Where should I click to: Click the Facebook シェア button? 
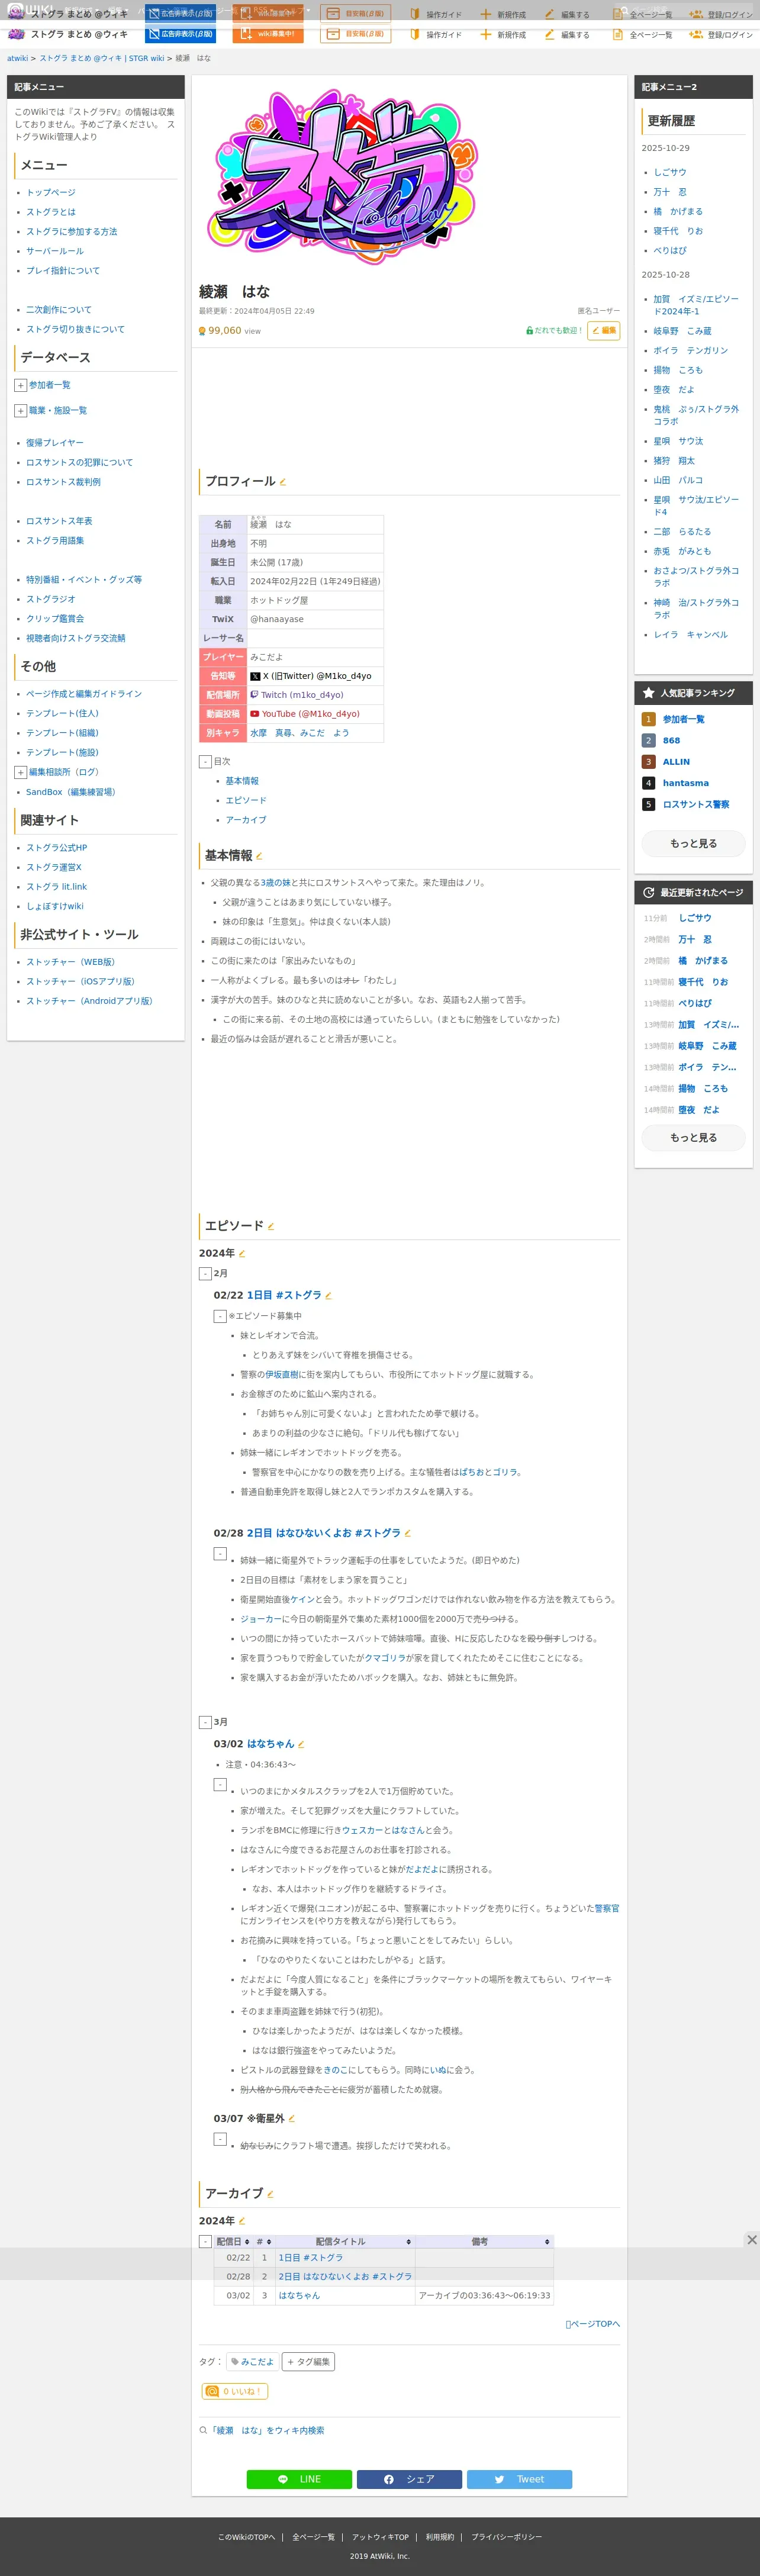(409, 2479)
